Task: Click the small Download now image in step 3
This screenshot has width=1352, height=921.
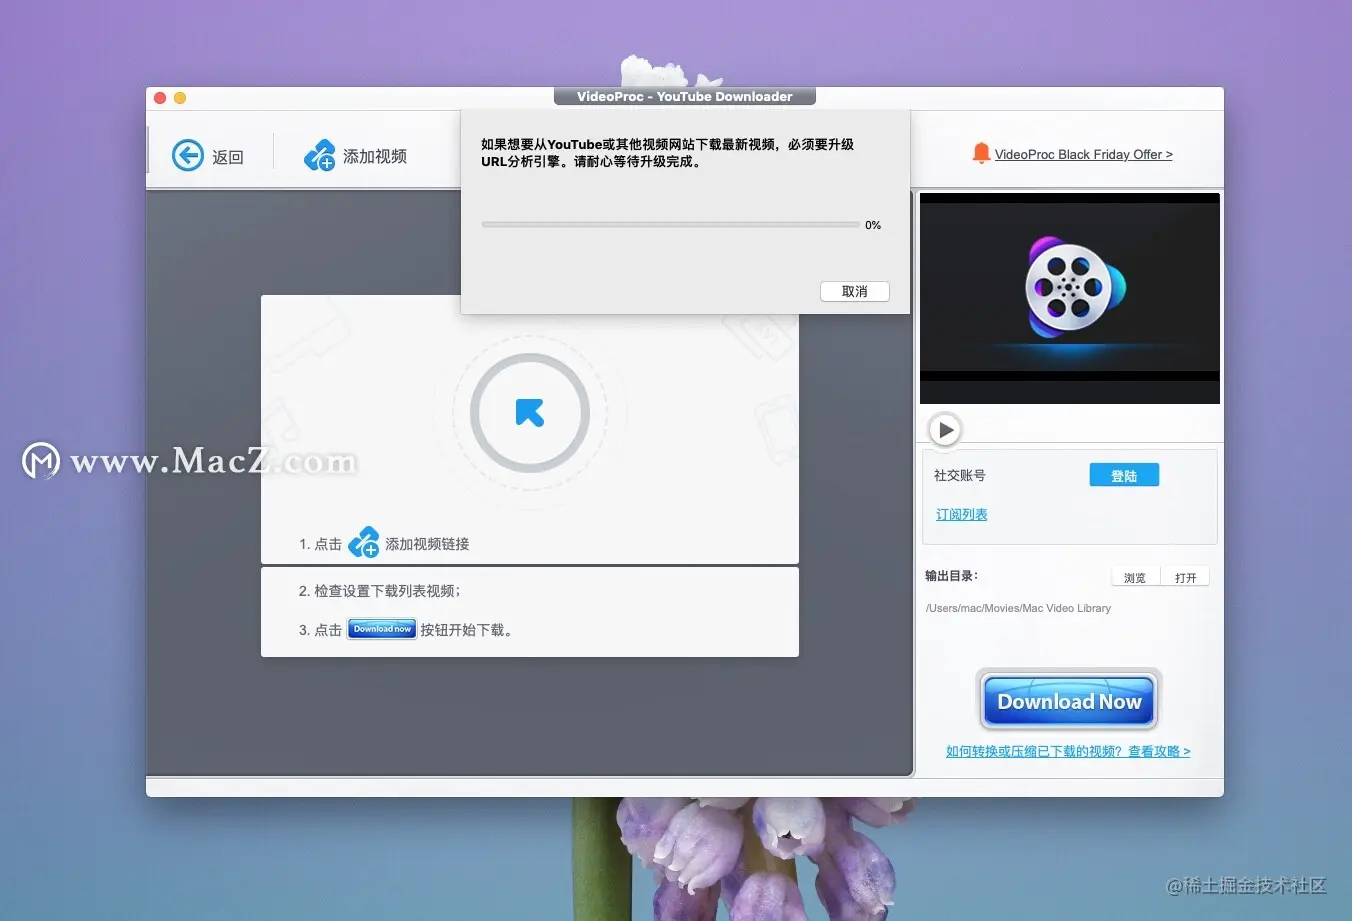Action: coord(382,630)
